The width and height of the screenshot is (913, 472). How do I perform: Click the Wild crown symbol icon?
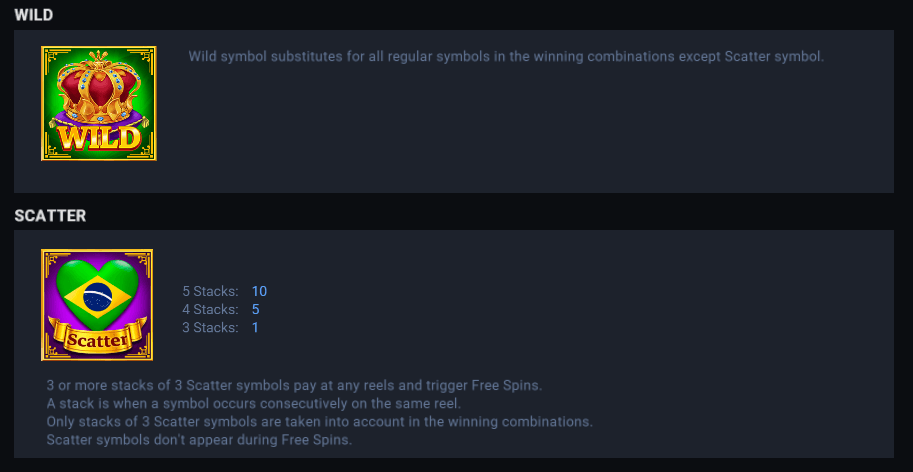click(x=98, y=103)
